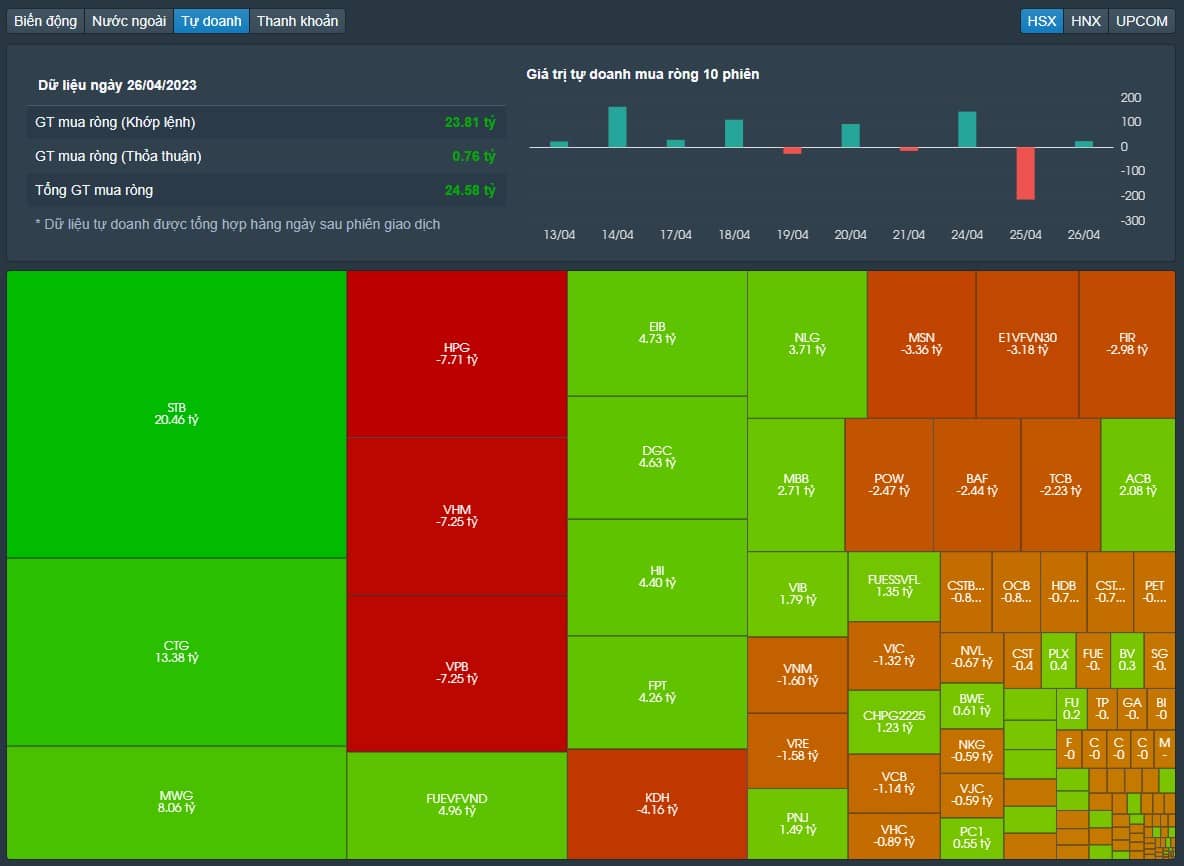Select the NLG 3.71 tỷ tile
Image resolution: width=1184 pixels, height=866 pixels.
coord(807,344)
